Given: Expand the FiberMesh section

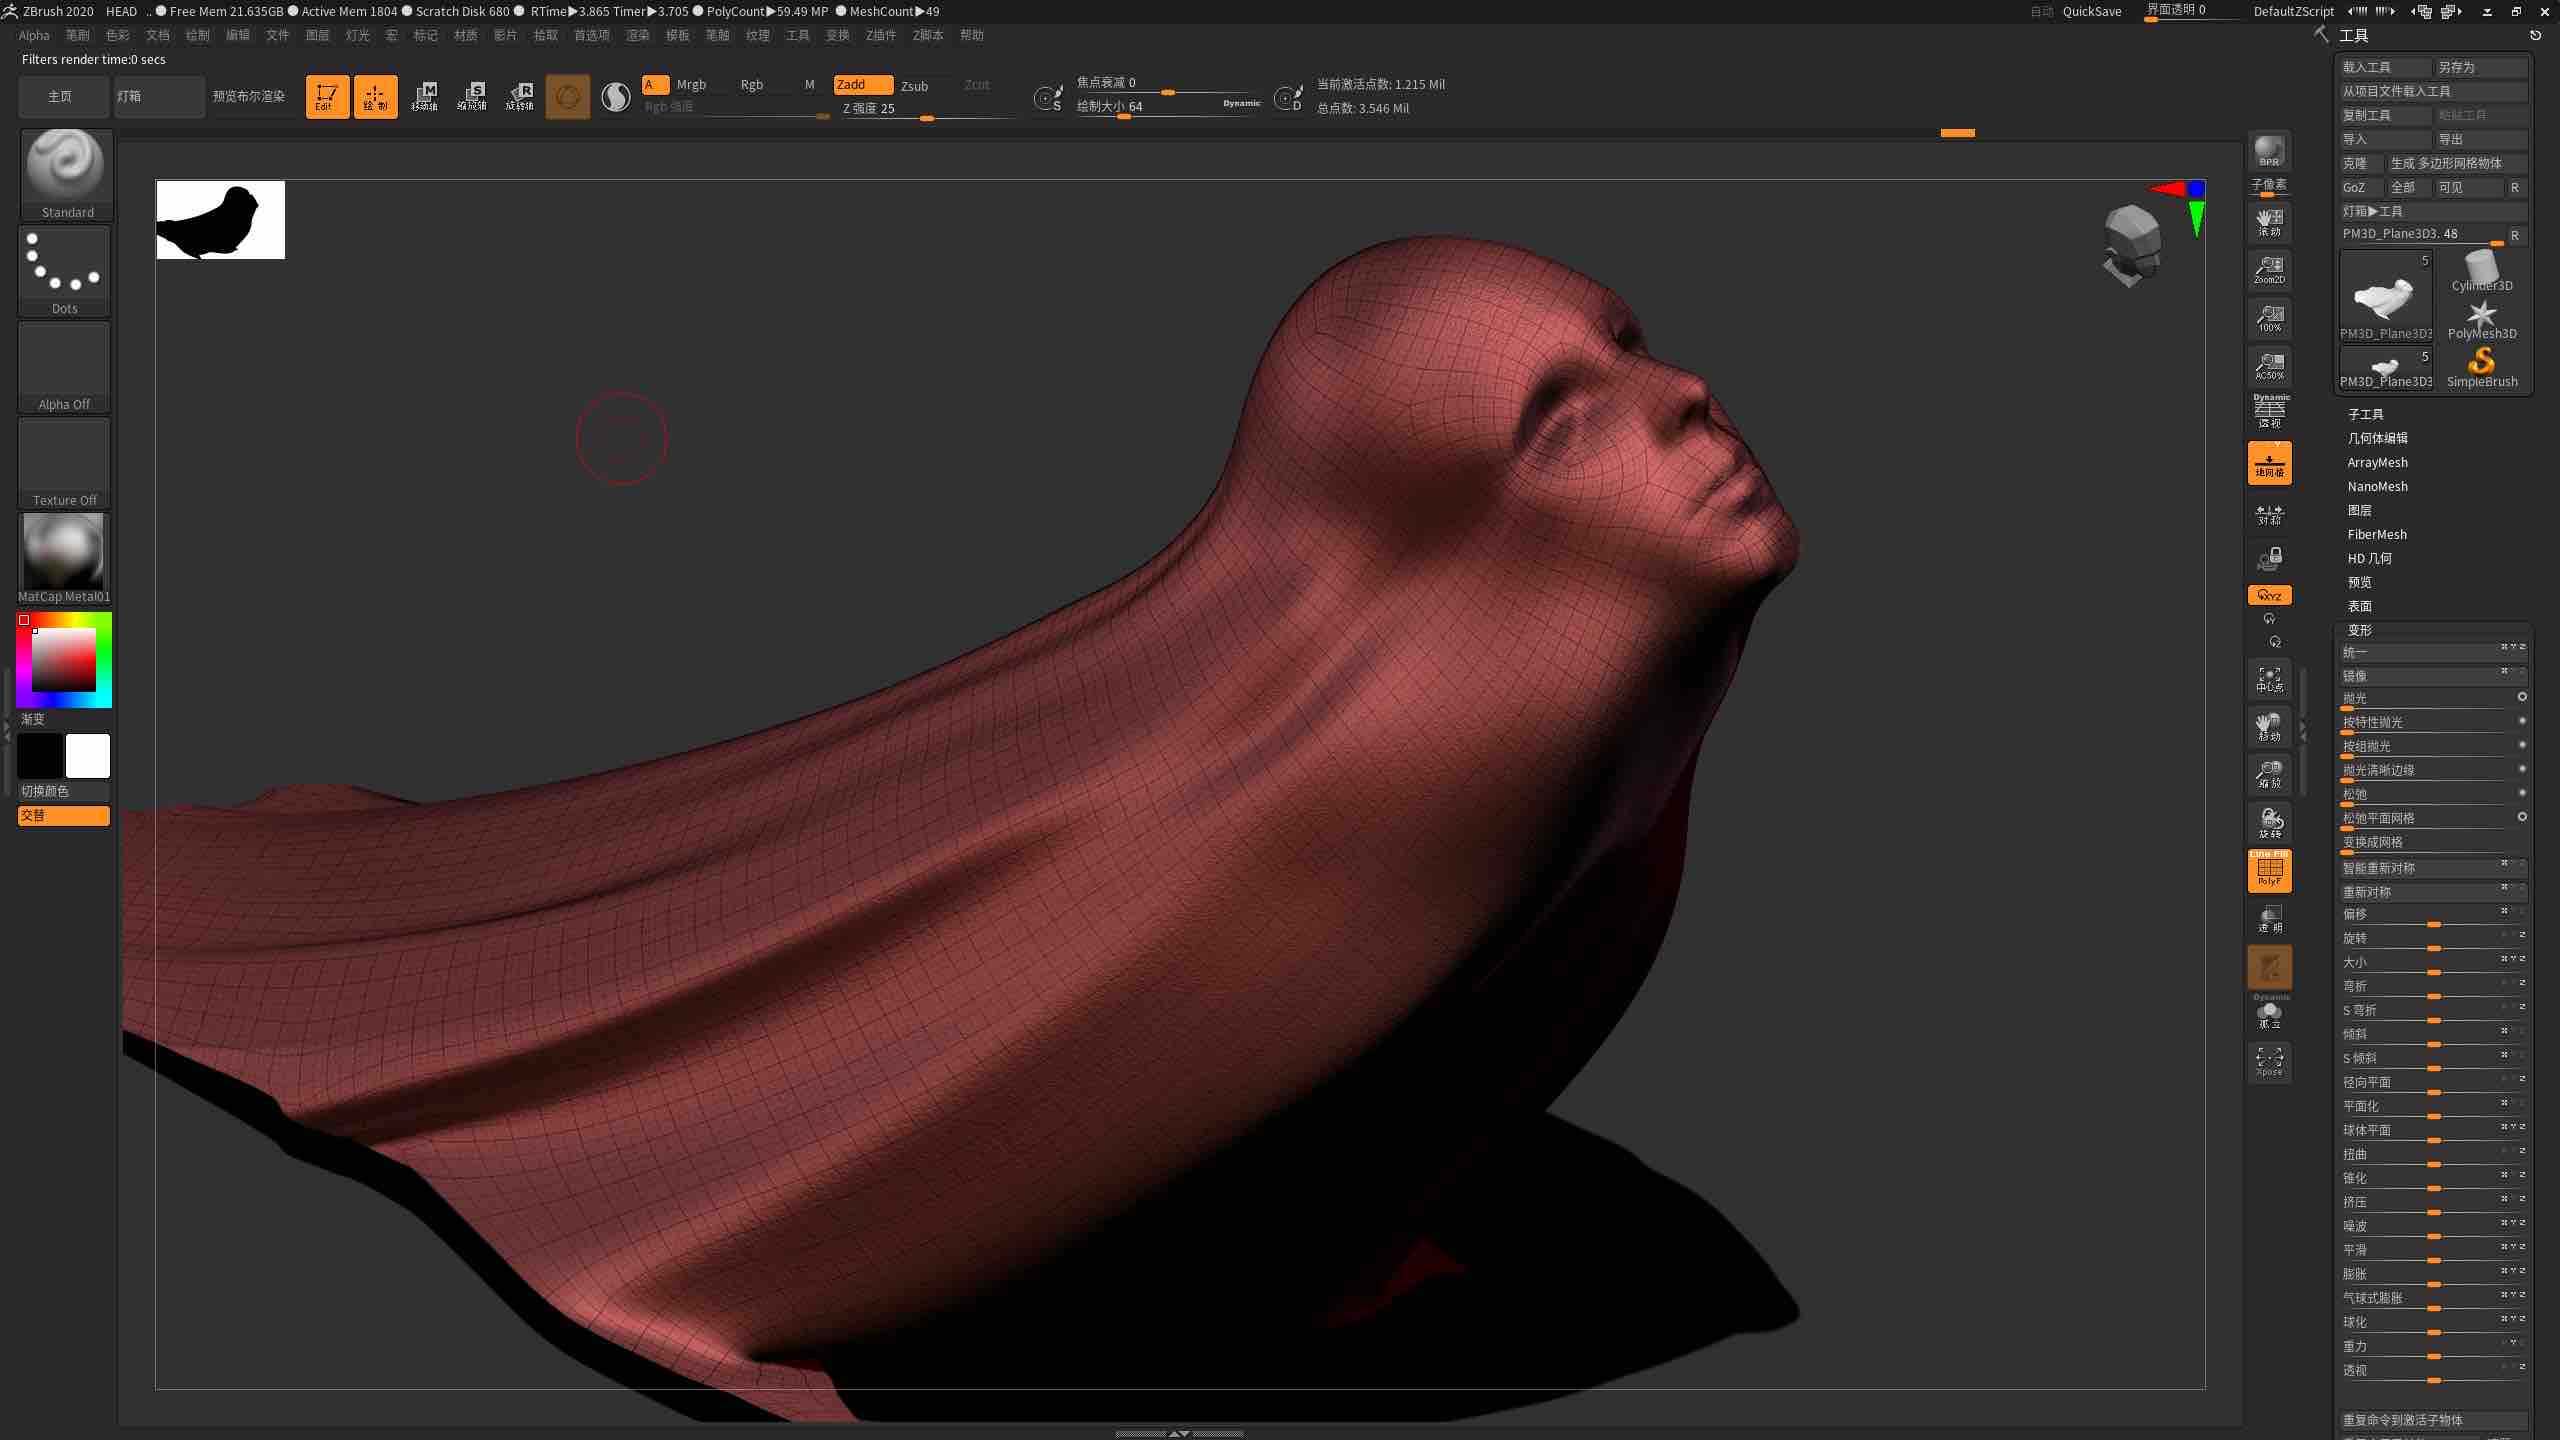Looking at the screenshot, I should [2378, 534].
